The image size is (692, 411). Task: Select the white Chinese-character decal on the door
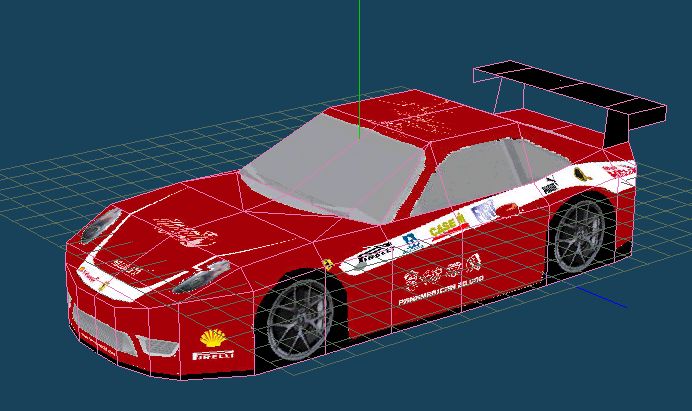[439, 272]
